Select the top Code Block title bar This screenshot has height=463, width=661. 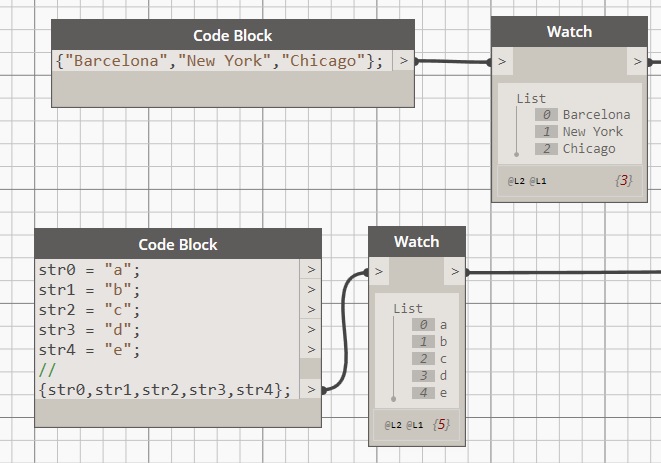(x=232, y=35)
